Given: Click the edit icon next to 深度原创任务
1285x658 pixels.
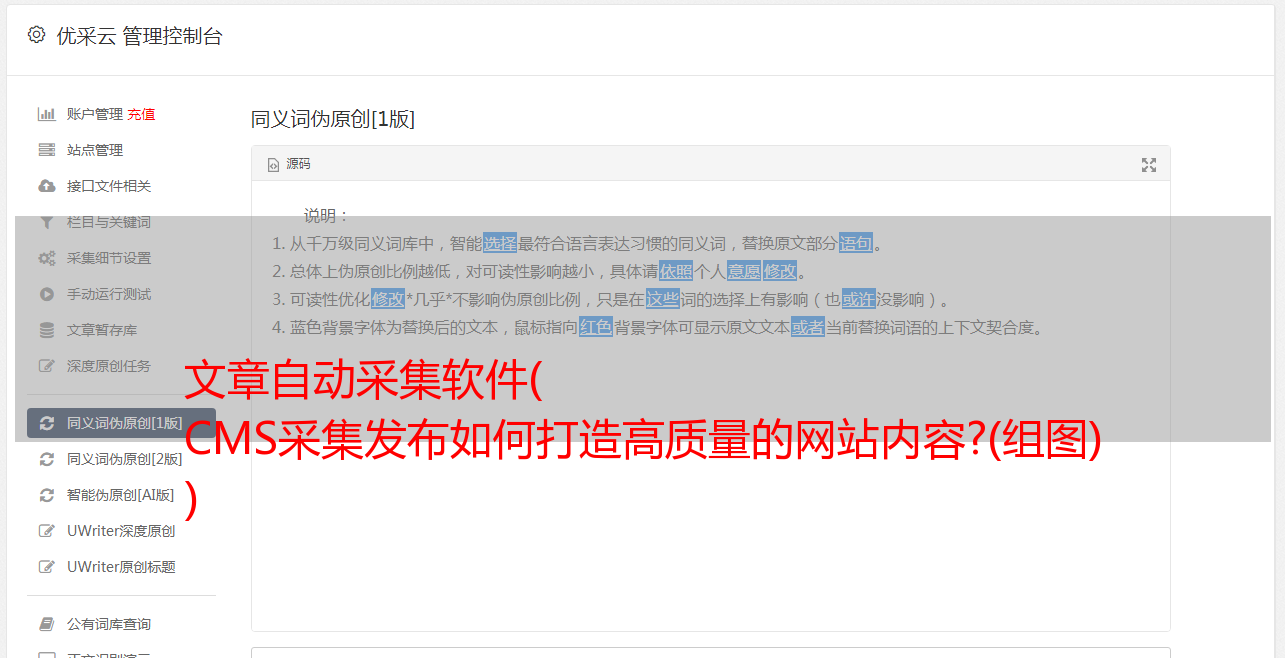Looking at the screenshot, I should click(46, 366).
